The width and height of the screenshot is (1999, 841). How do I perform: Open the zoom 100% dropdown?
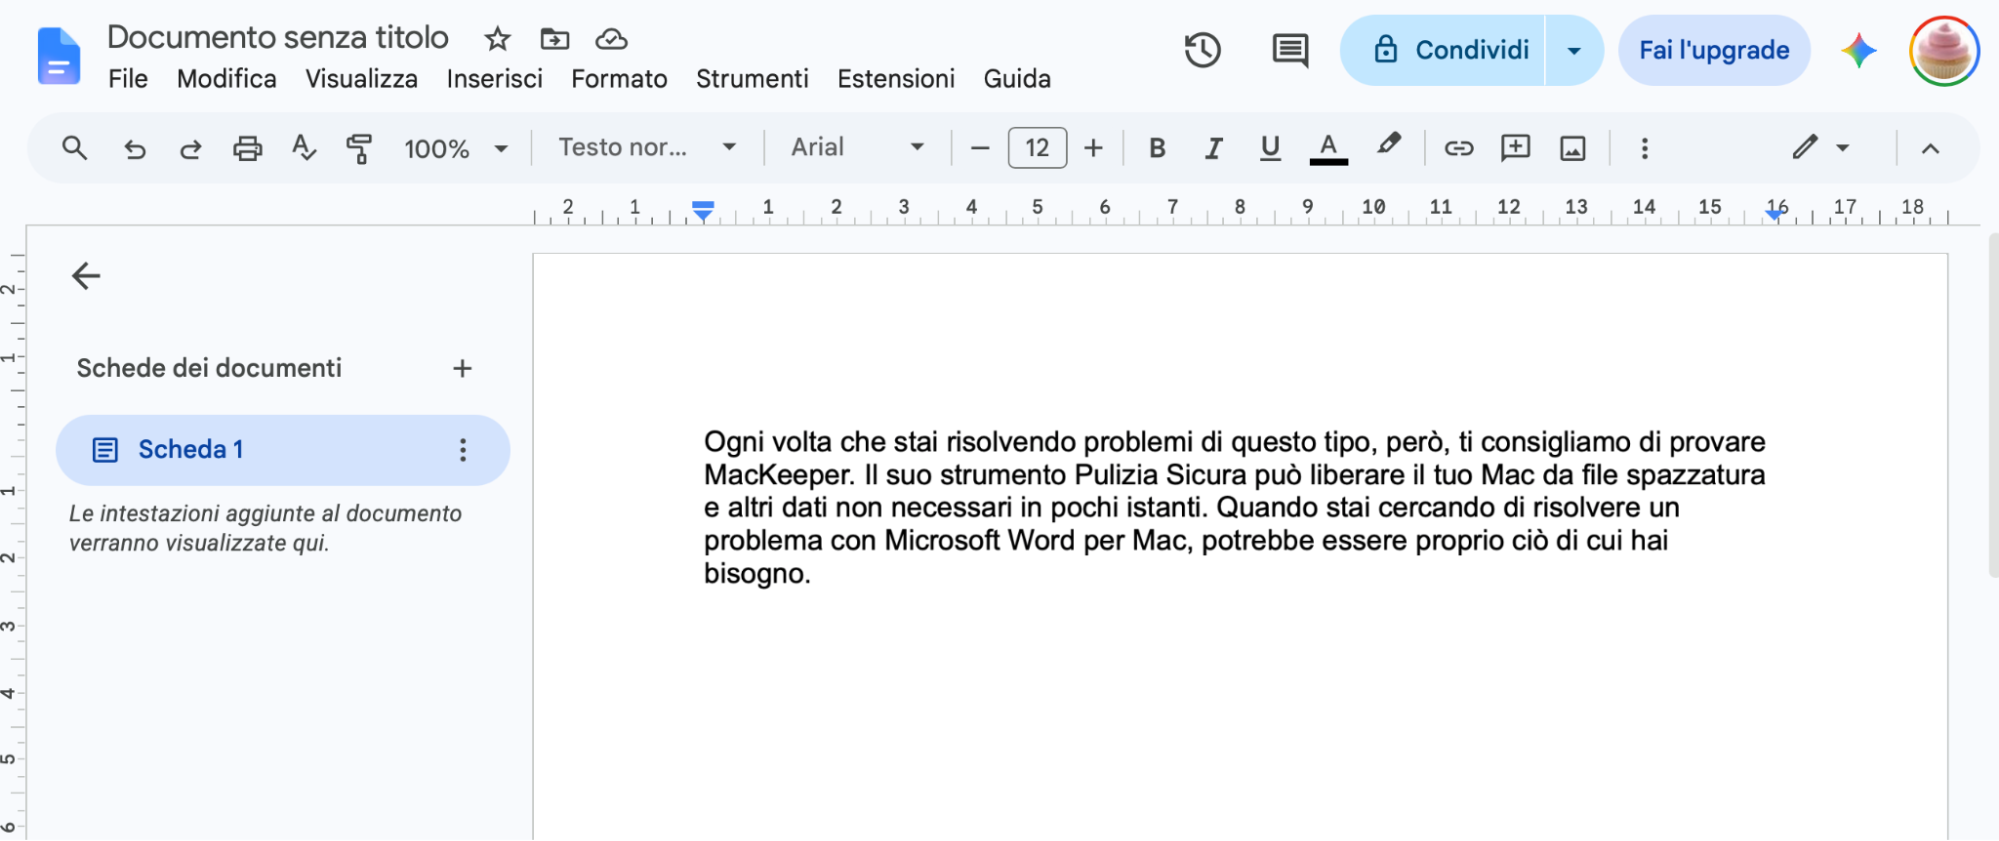[x=456, y=148]
